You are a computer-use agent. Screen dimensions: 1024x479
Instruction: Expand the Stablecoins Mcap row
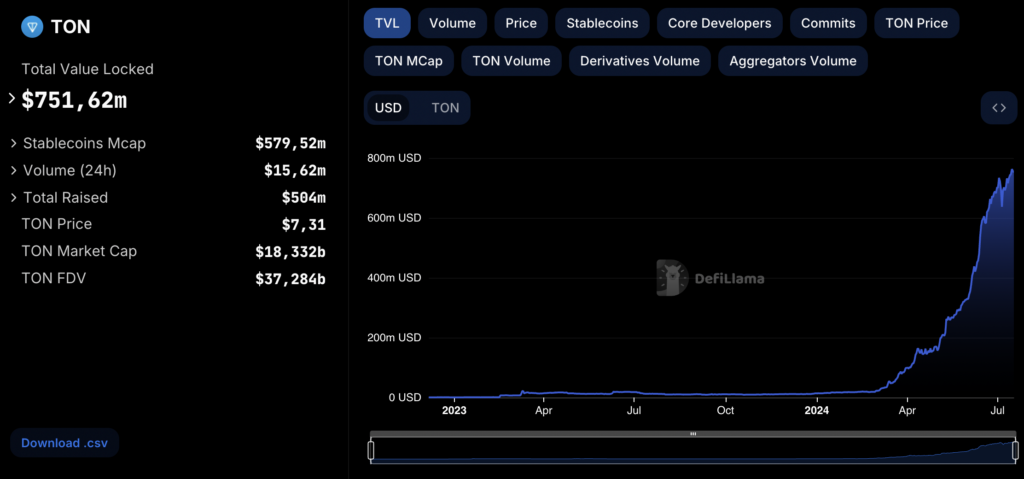[14, 143]
